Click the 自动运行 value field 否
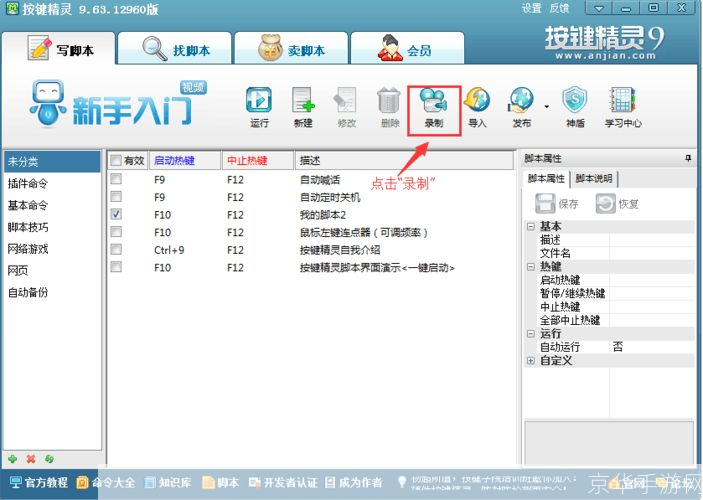The width and height of the screenshot is (703, 500). click(651, 347)
